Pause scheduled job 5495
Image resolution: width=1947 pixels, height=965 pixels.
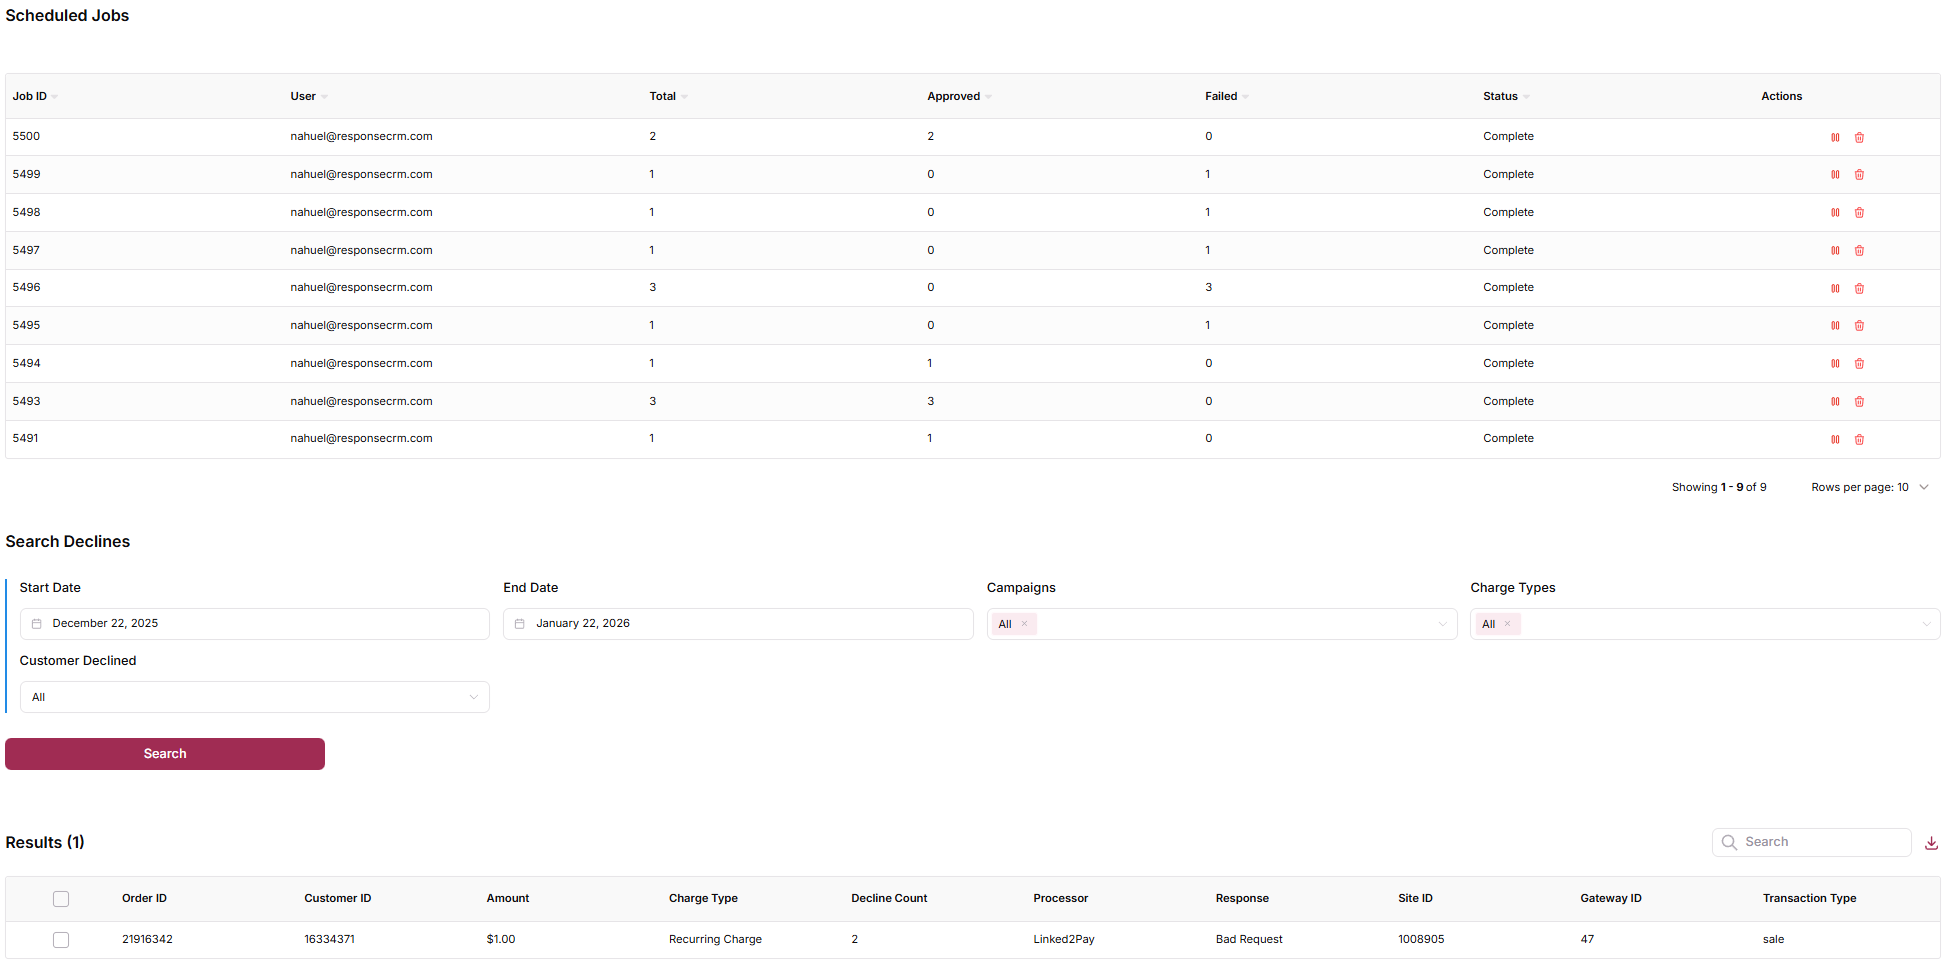point(1835,326)
